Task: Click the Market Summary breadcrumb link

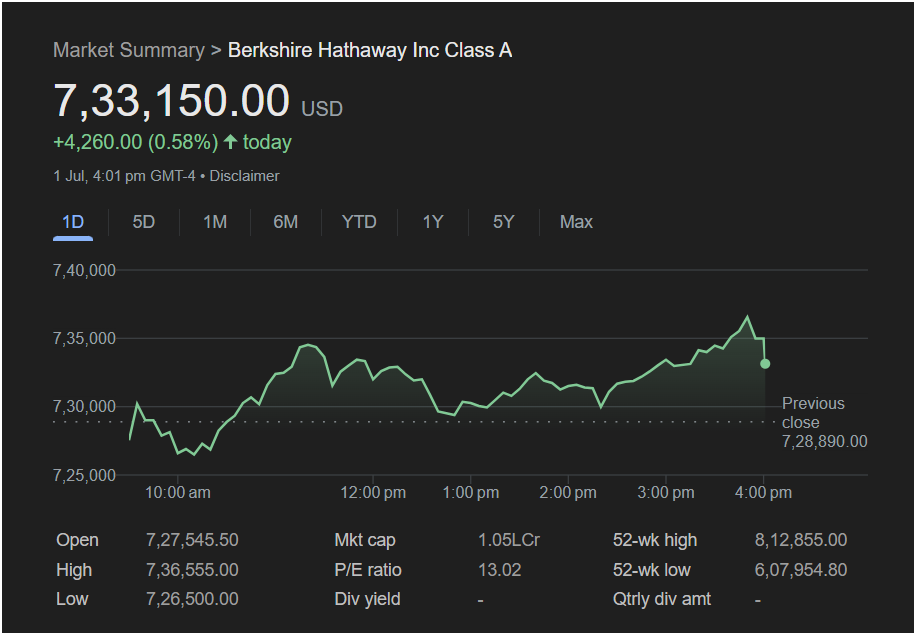Action: tap(129, 50)
